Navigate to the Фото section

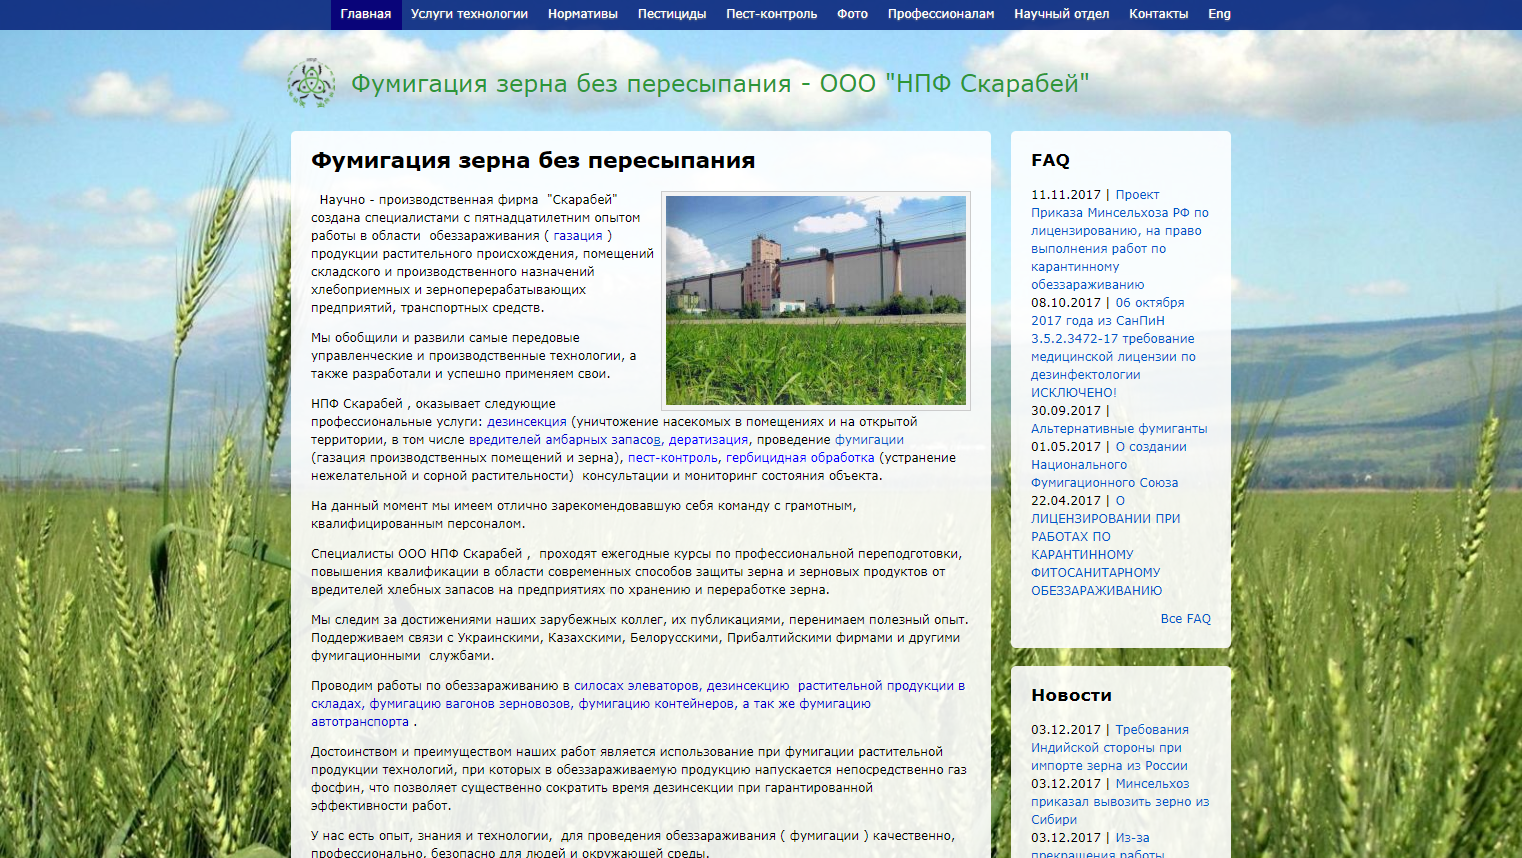click(852, 14)
